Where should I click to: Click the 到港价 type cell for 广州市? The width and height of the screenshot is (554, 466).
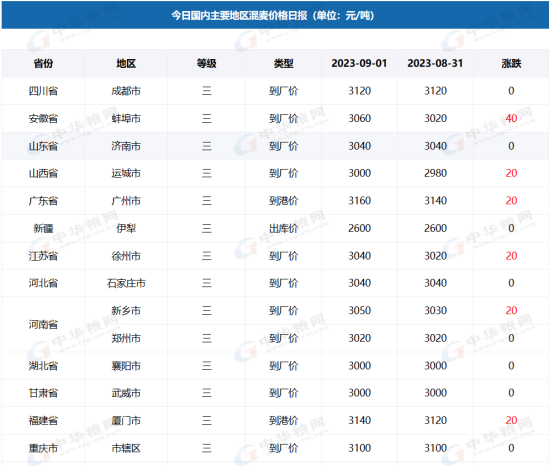[284, 201]
